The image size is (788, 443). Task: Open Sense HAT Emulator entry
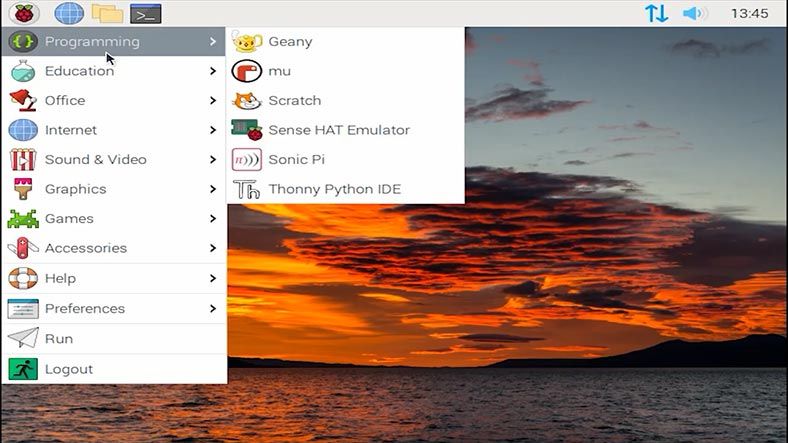pos(346,130)
